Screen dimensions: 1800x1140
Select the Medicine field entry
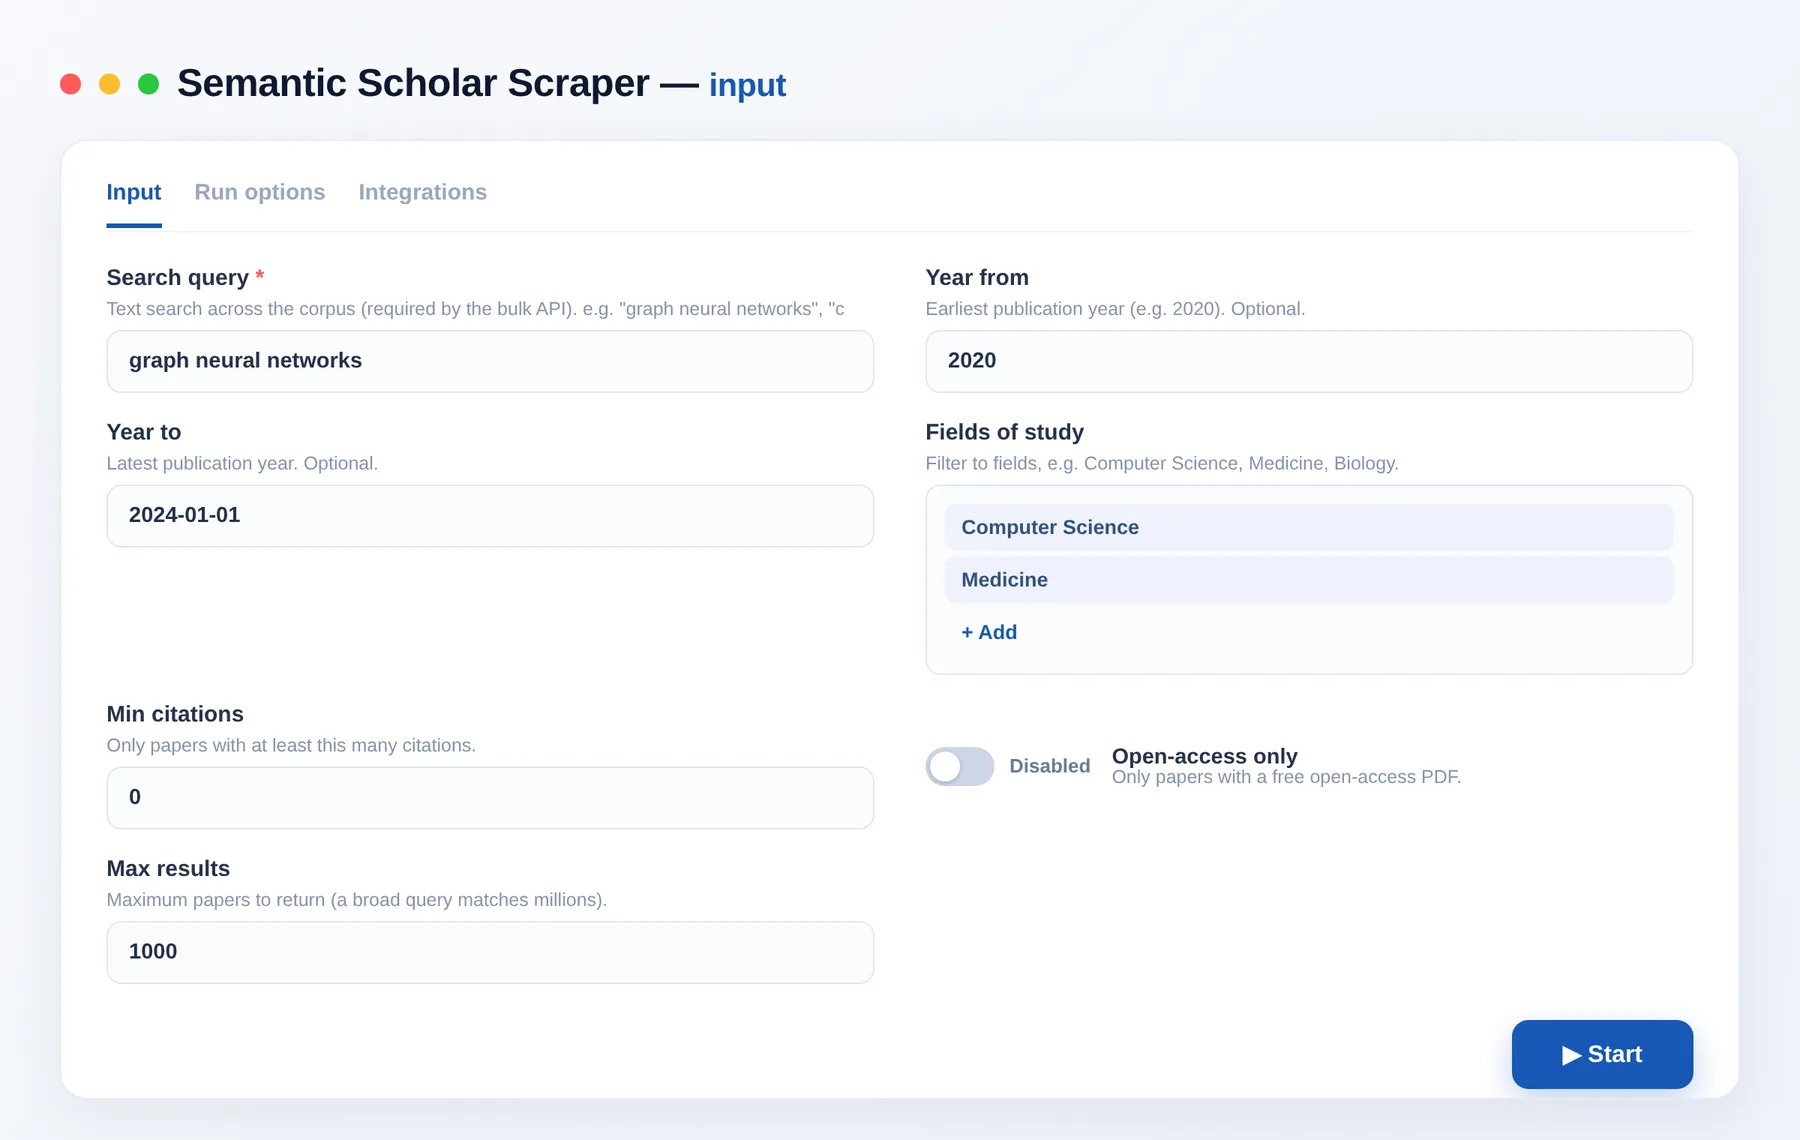tap(1309, 580)
